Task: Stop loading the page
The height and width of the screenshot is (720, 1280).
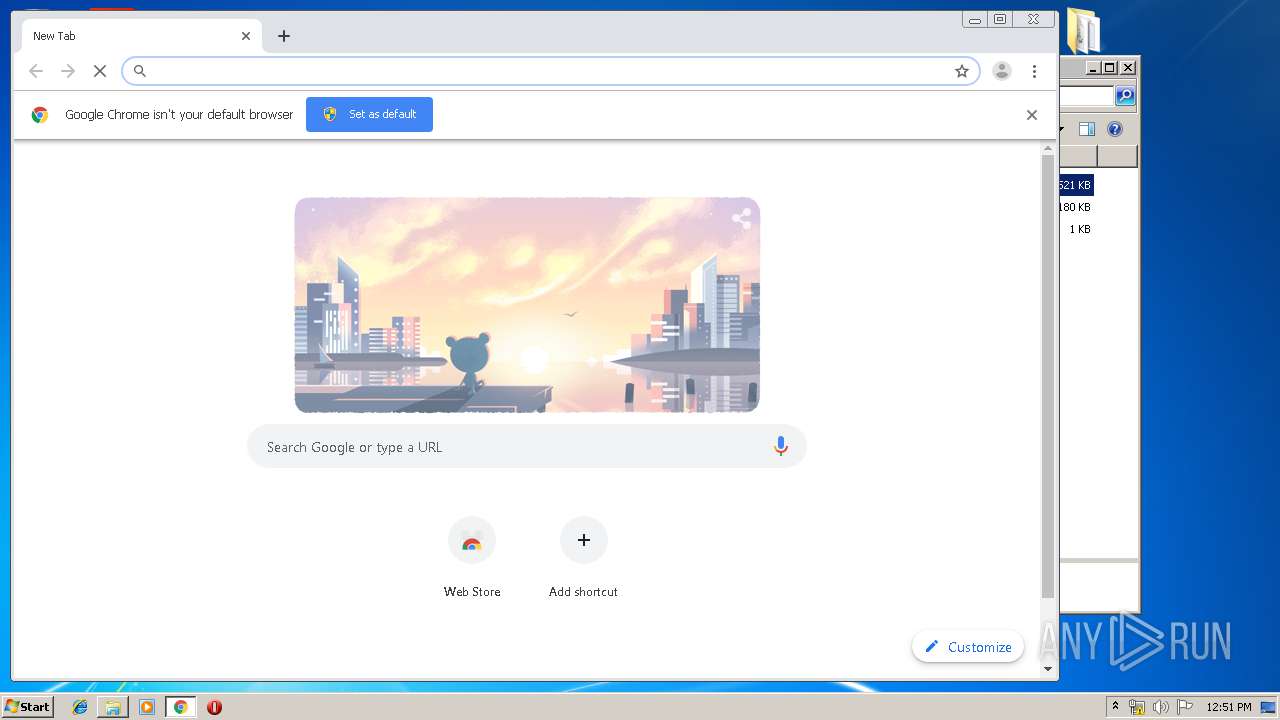Action: pos(100,71)
